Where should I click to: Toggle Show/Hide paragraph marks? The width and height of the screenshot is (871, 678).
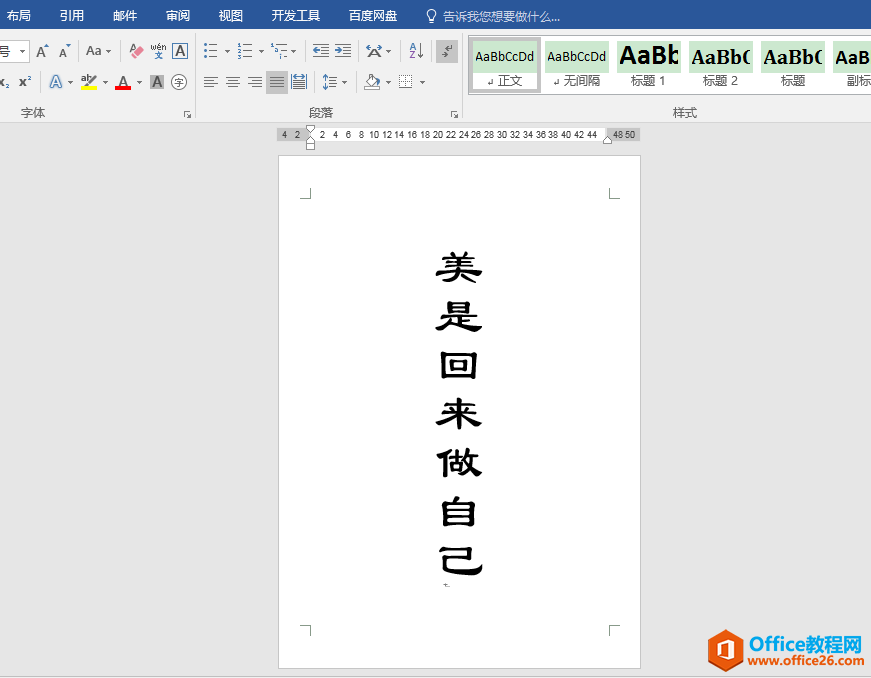click(447, 51)
